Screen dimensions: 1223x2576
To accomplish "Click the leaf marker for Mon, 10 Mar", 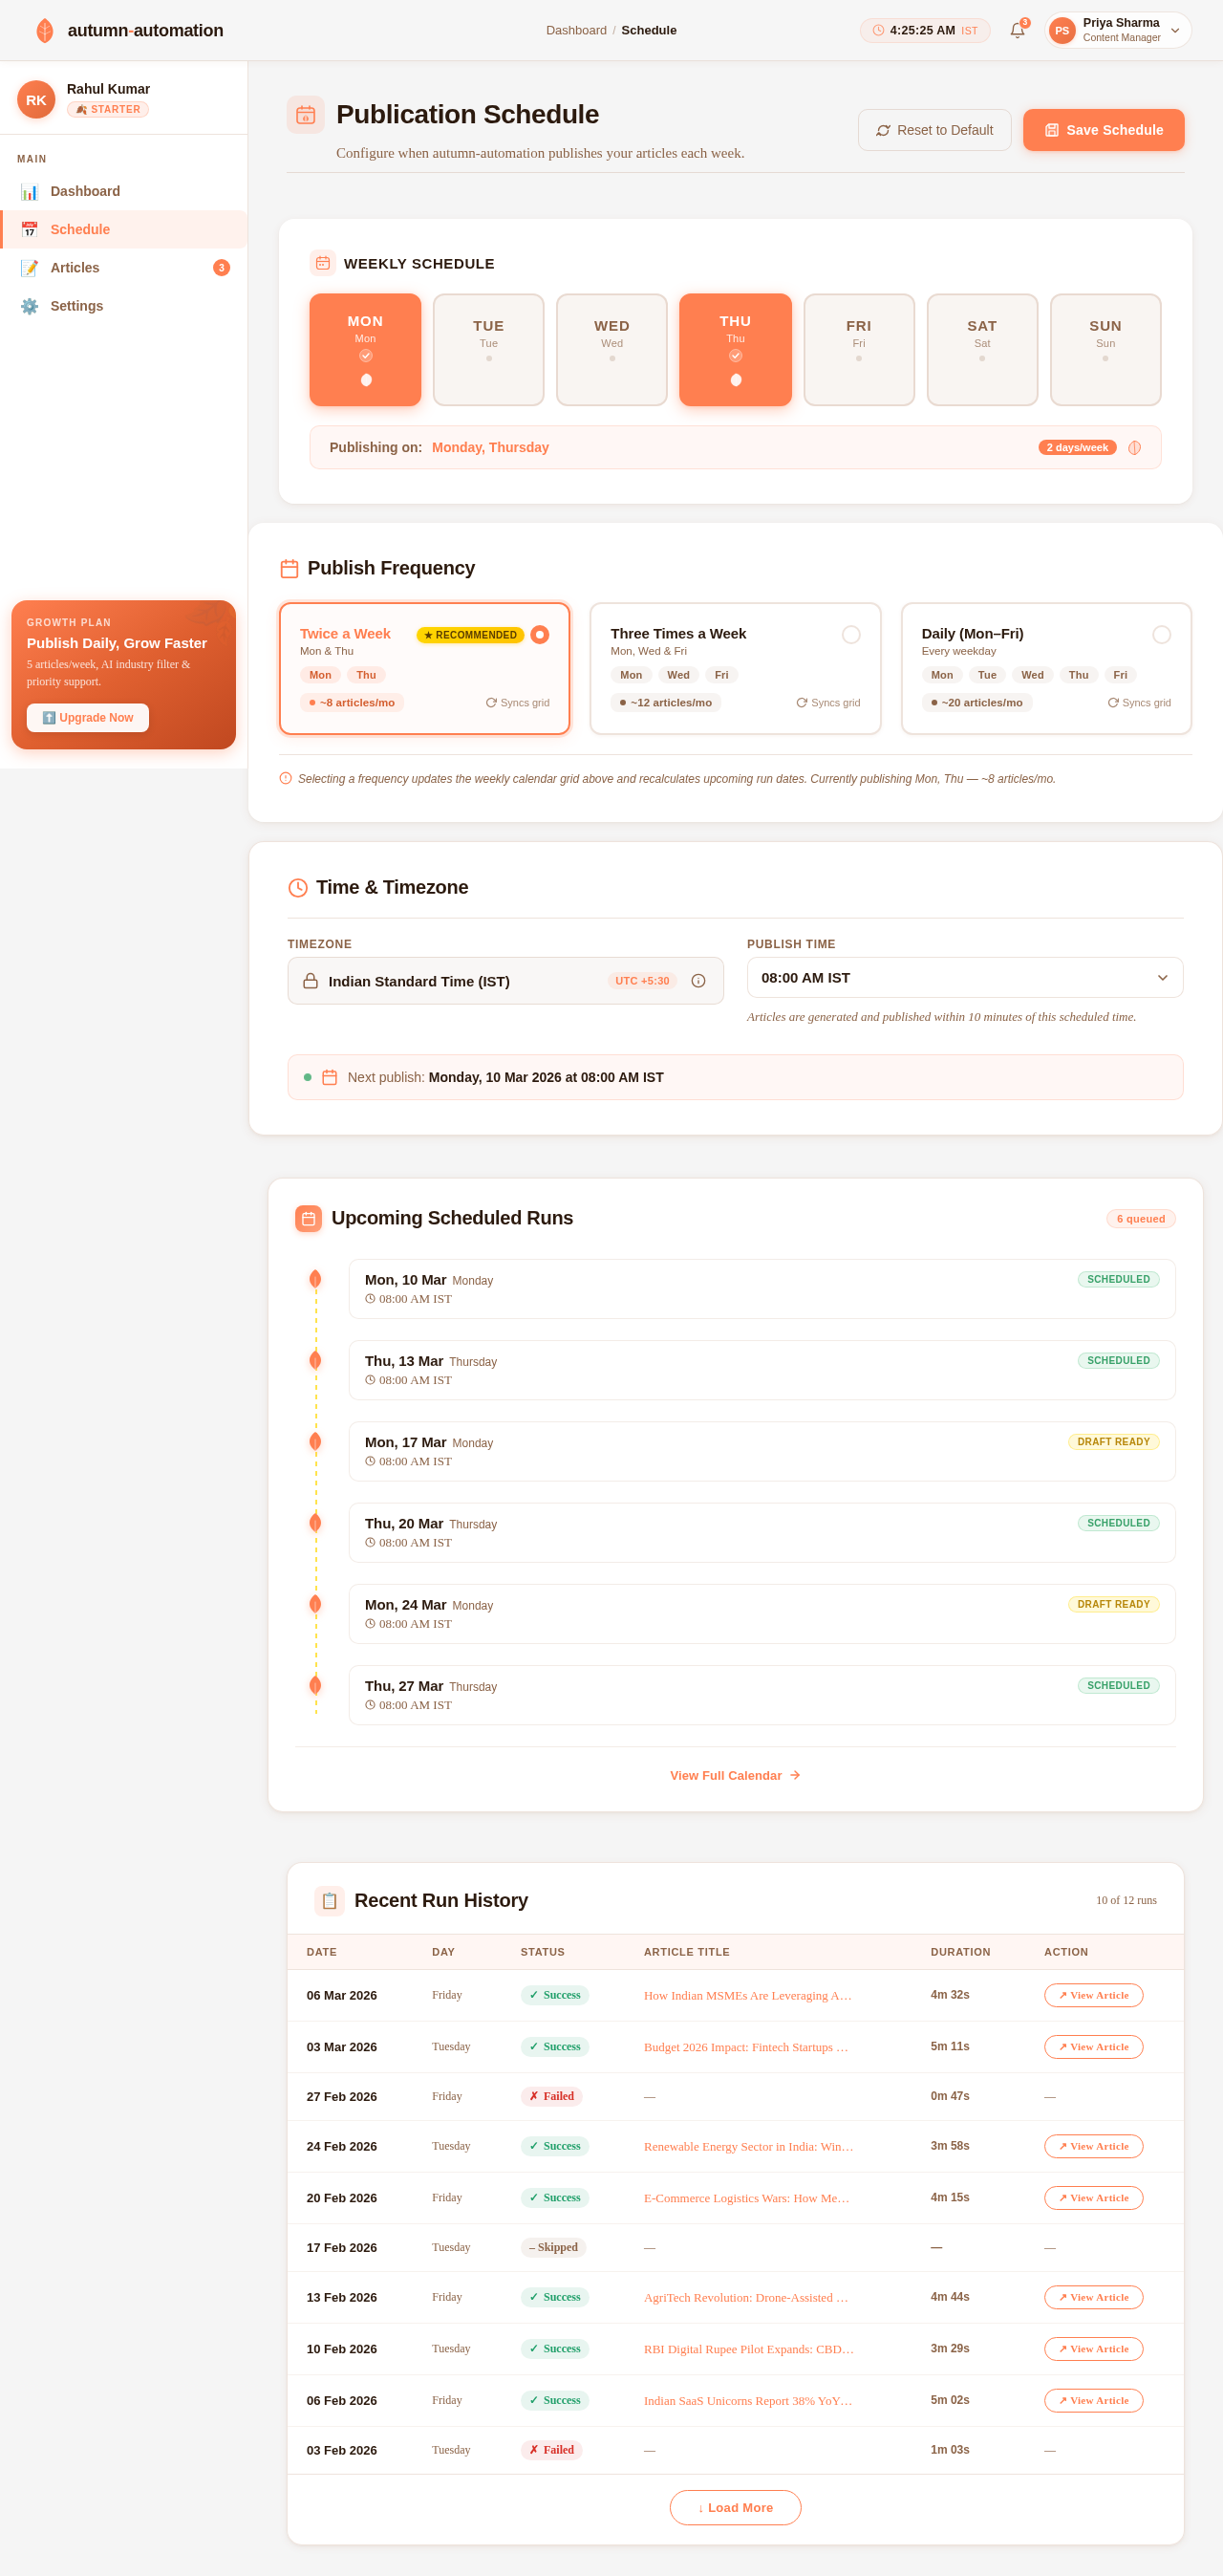I will point(315,1279).
